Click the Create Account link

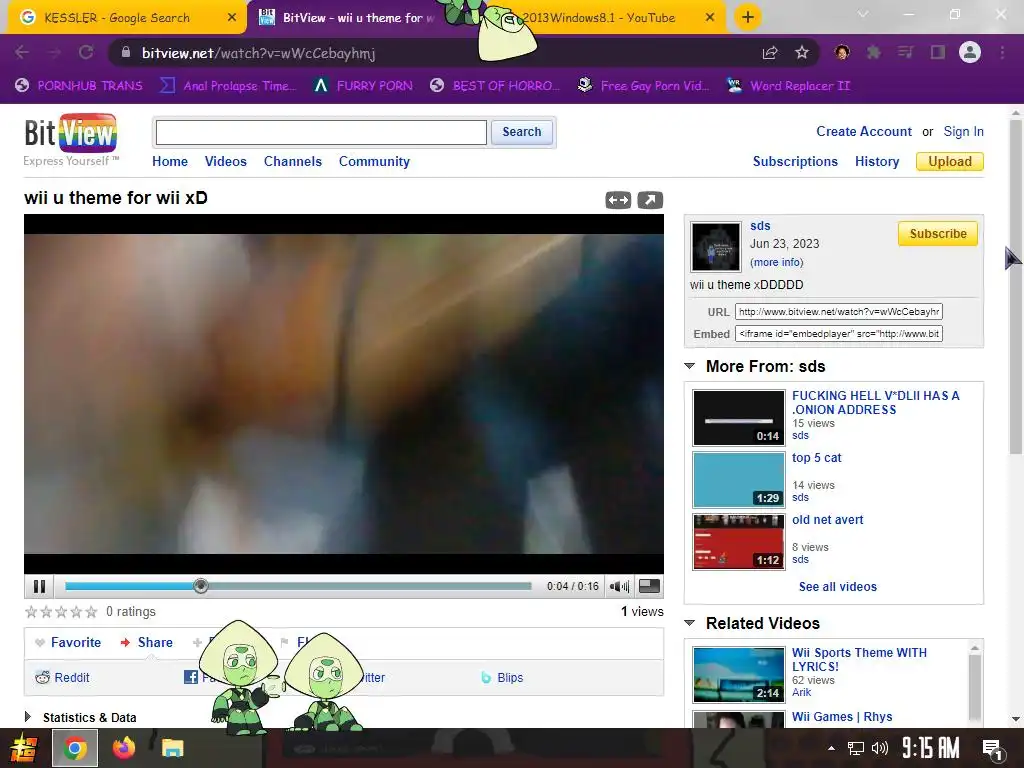(x=863, y=131)
